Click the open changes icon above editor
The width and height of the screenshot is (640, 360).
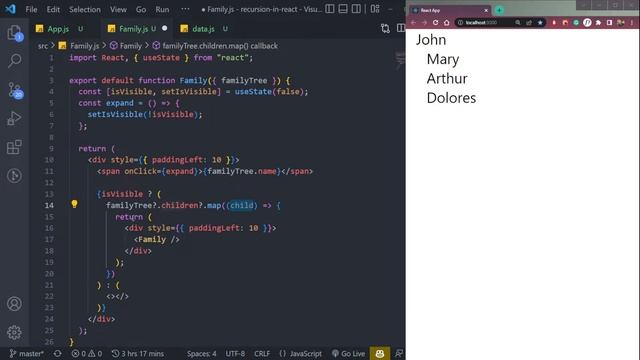[x=385, y=28]
